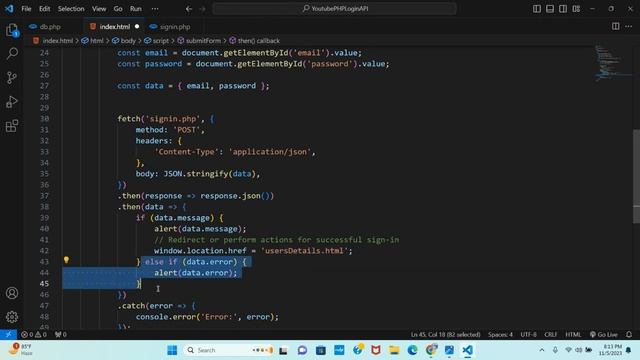This screenshot has width=640, height=360.
Task: Open the Manage gear icon
Action: (12, 317)
